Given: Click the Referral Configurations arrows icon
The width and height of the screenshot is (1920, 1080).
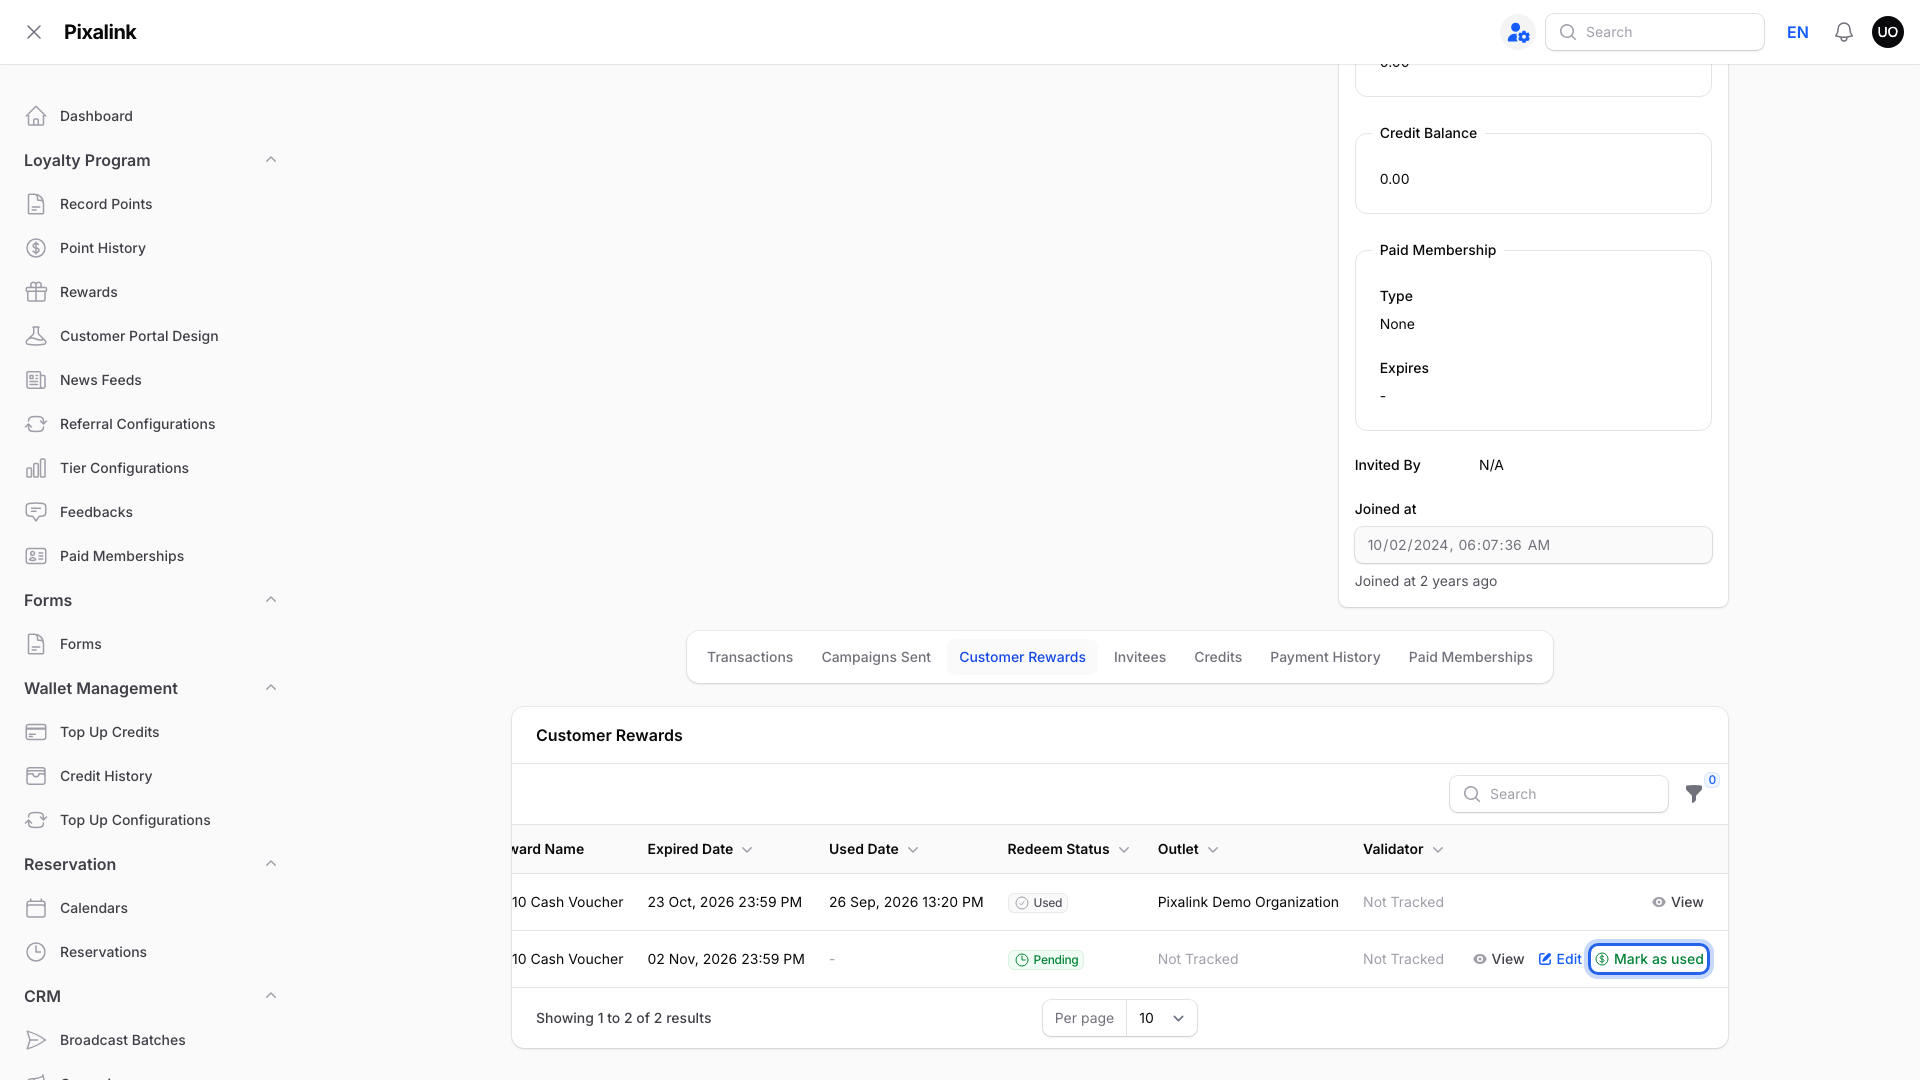Looking at the screenshot, I should coord(36,424).
